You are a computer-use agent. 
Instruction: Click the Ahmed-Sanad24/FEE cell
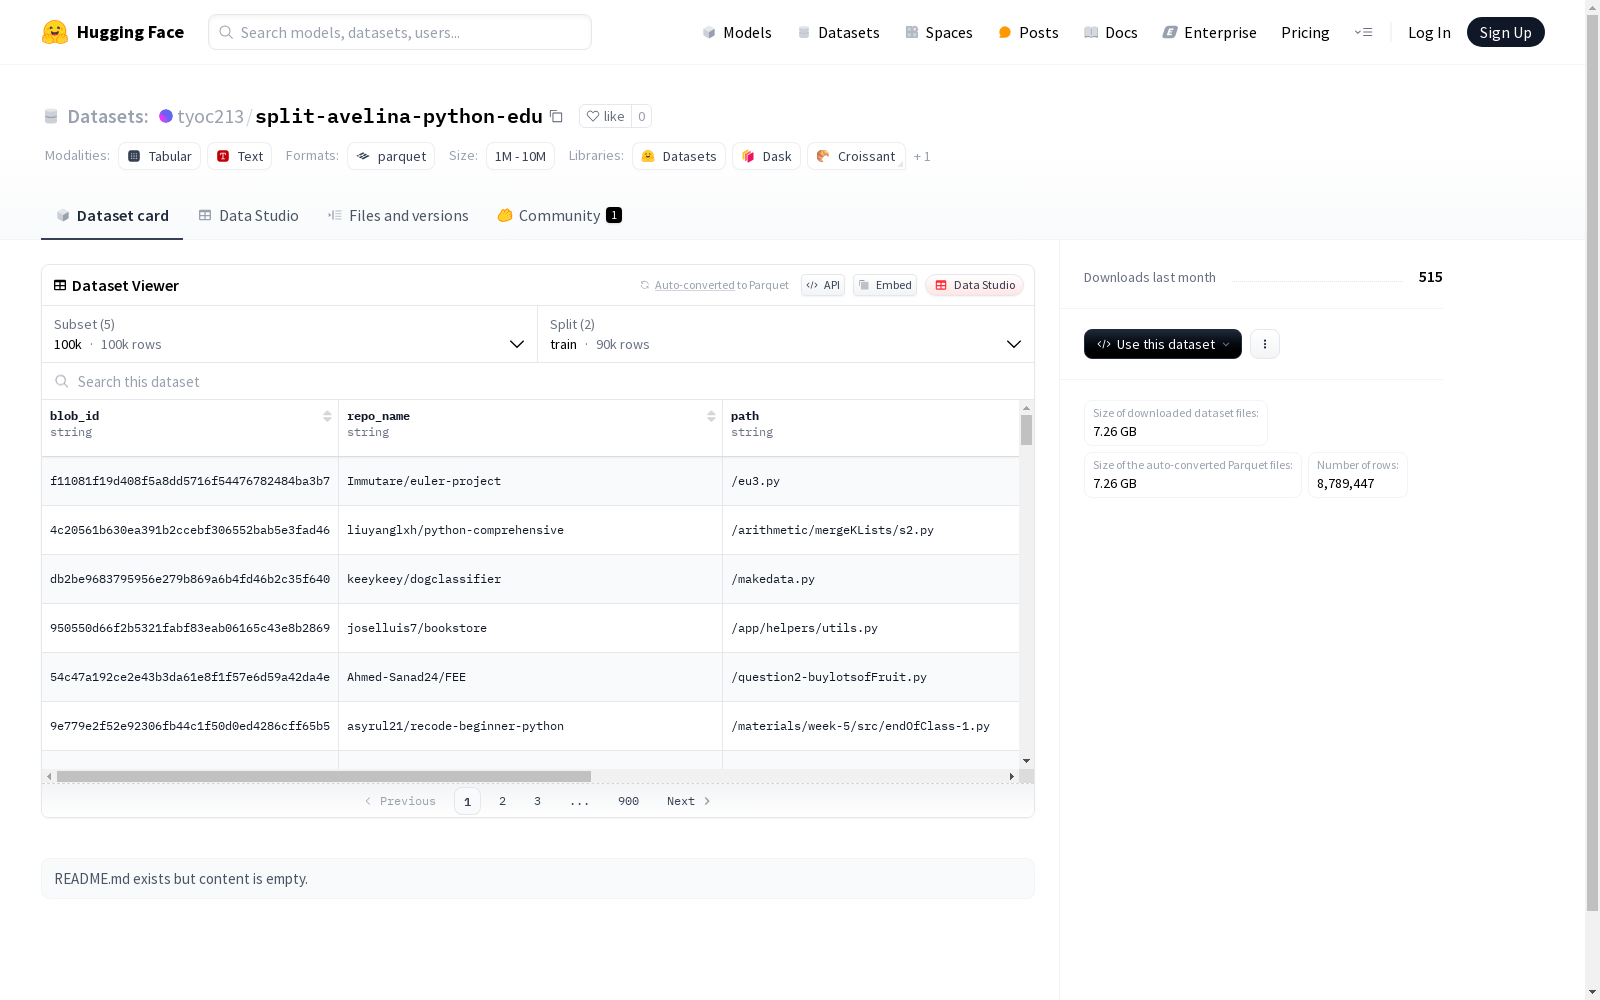coord(530,677)
